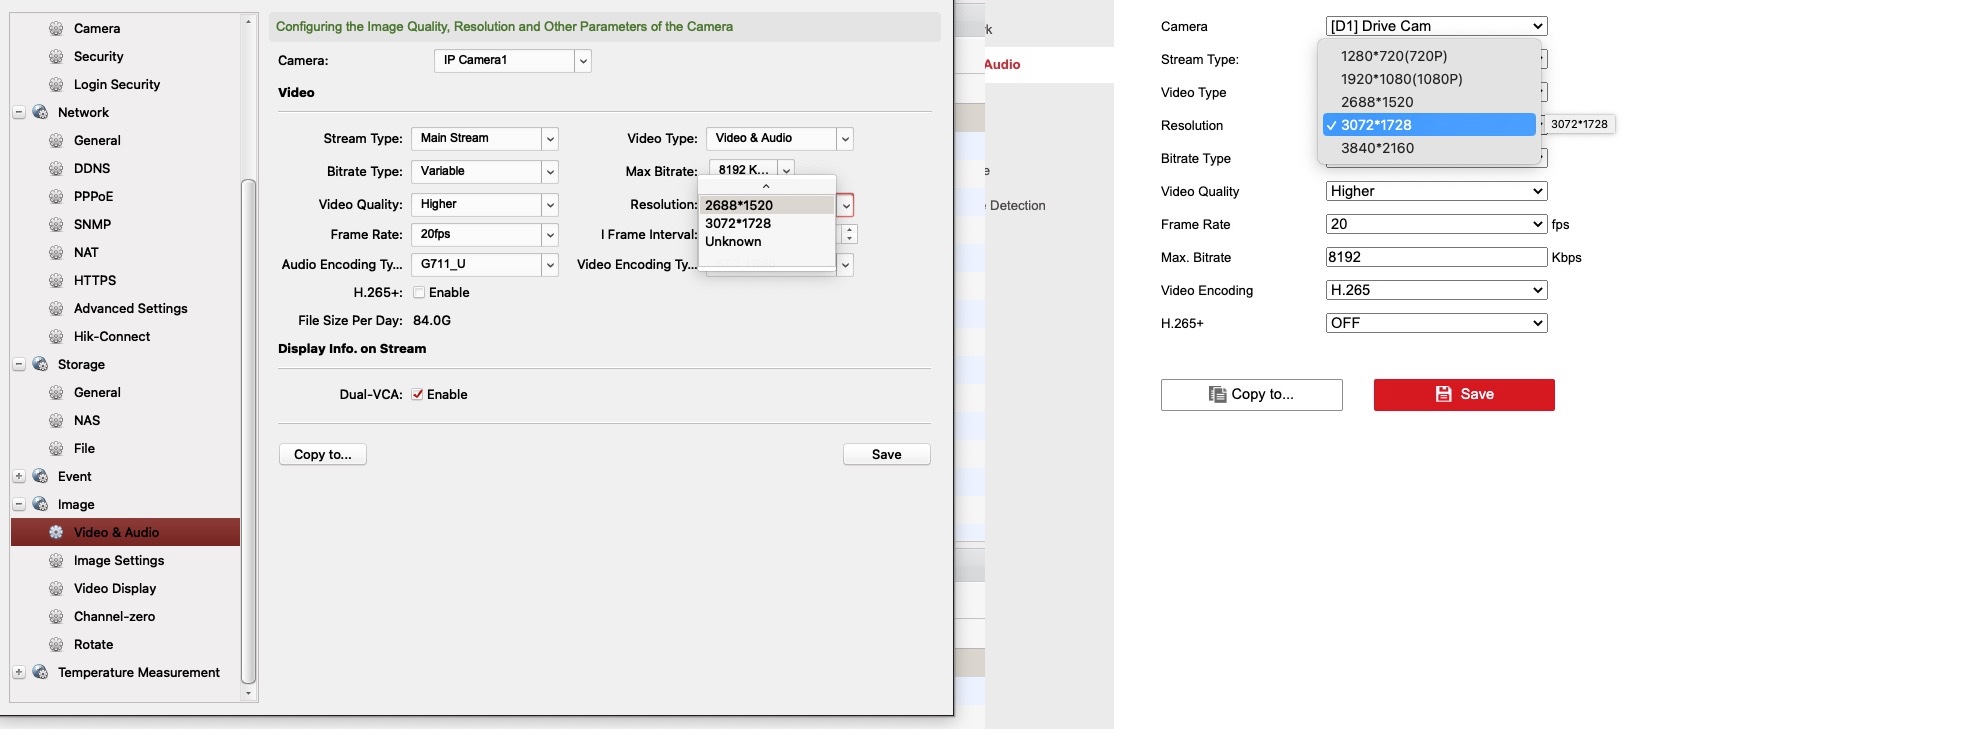The height and width of the screenshot is (729, 1970).
Task: Click the Max. Bitrate field containing 8192
Action: pos(1435,257)
